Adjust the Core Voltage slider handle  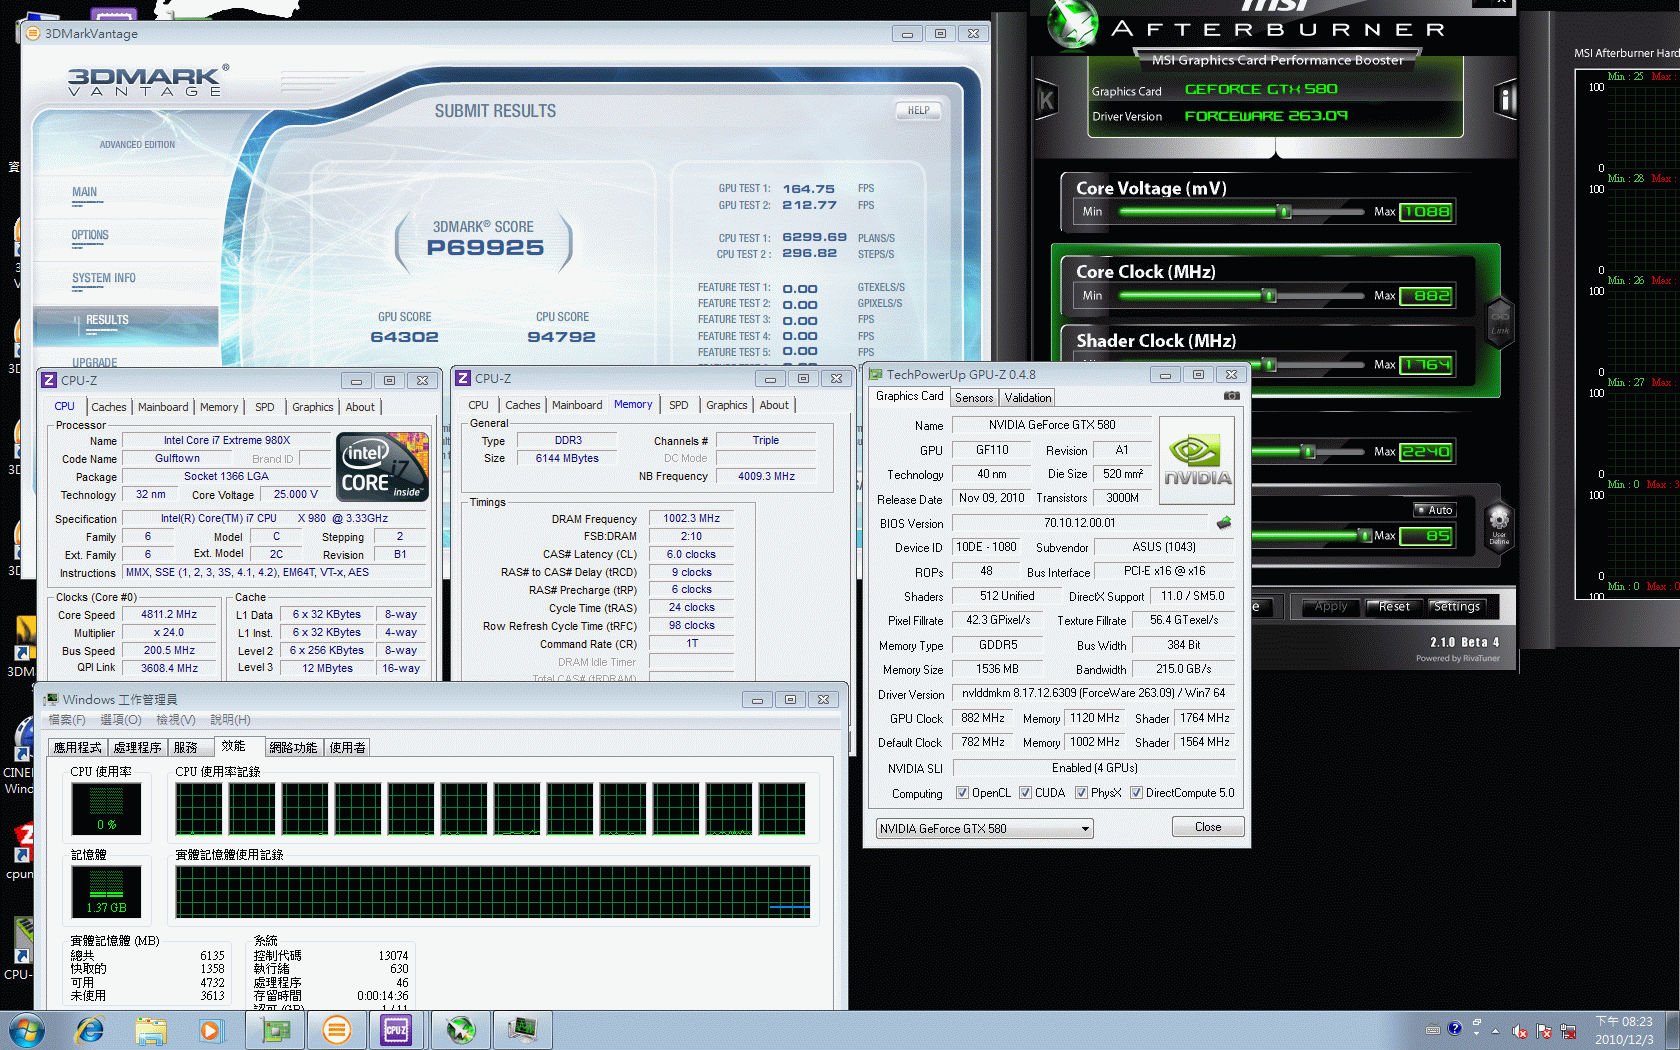[x=1285, y=212]
